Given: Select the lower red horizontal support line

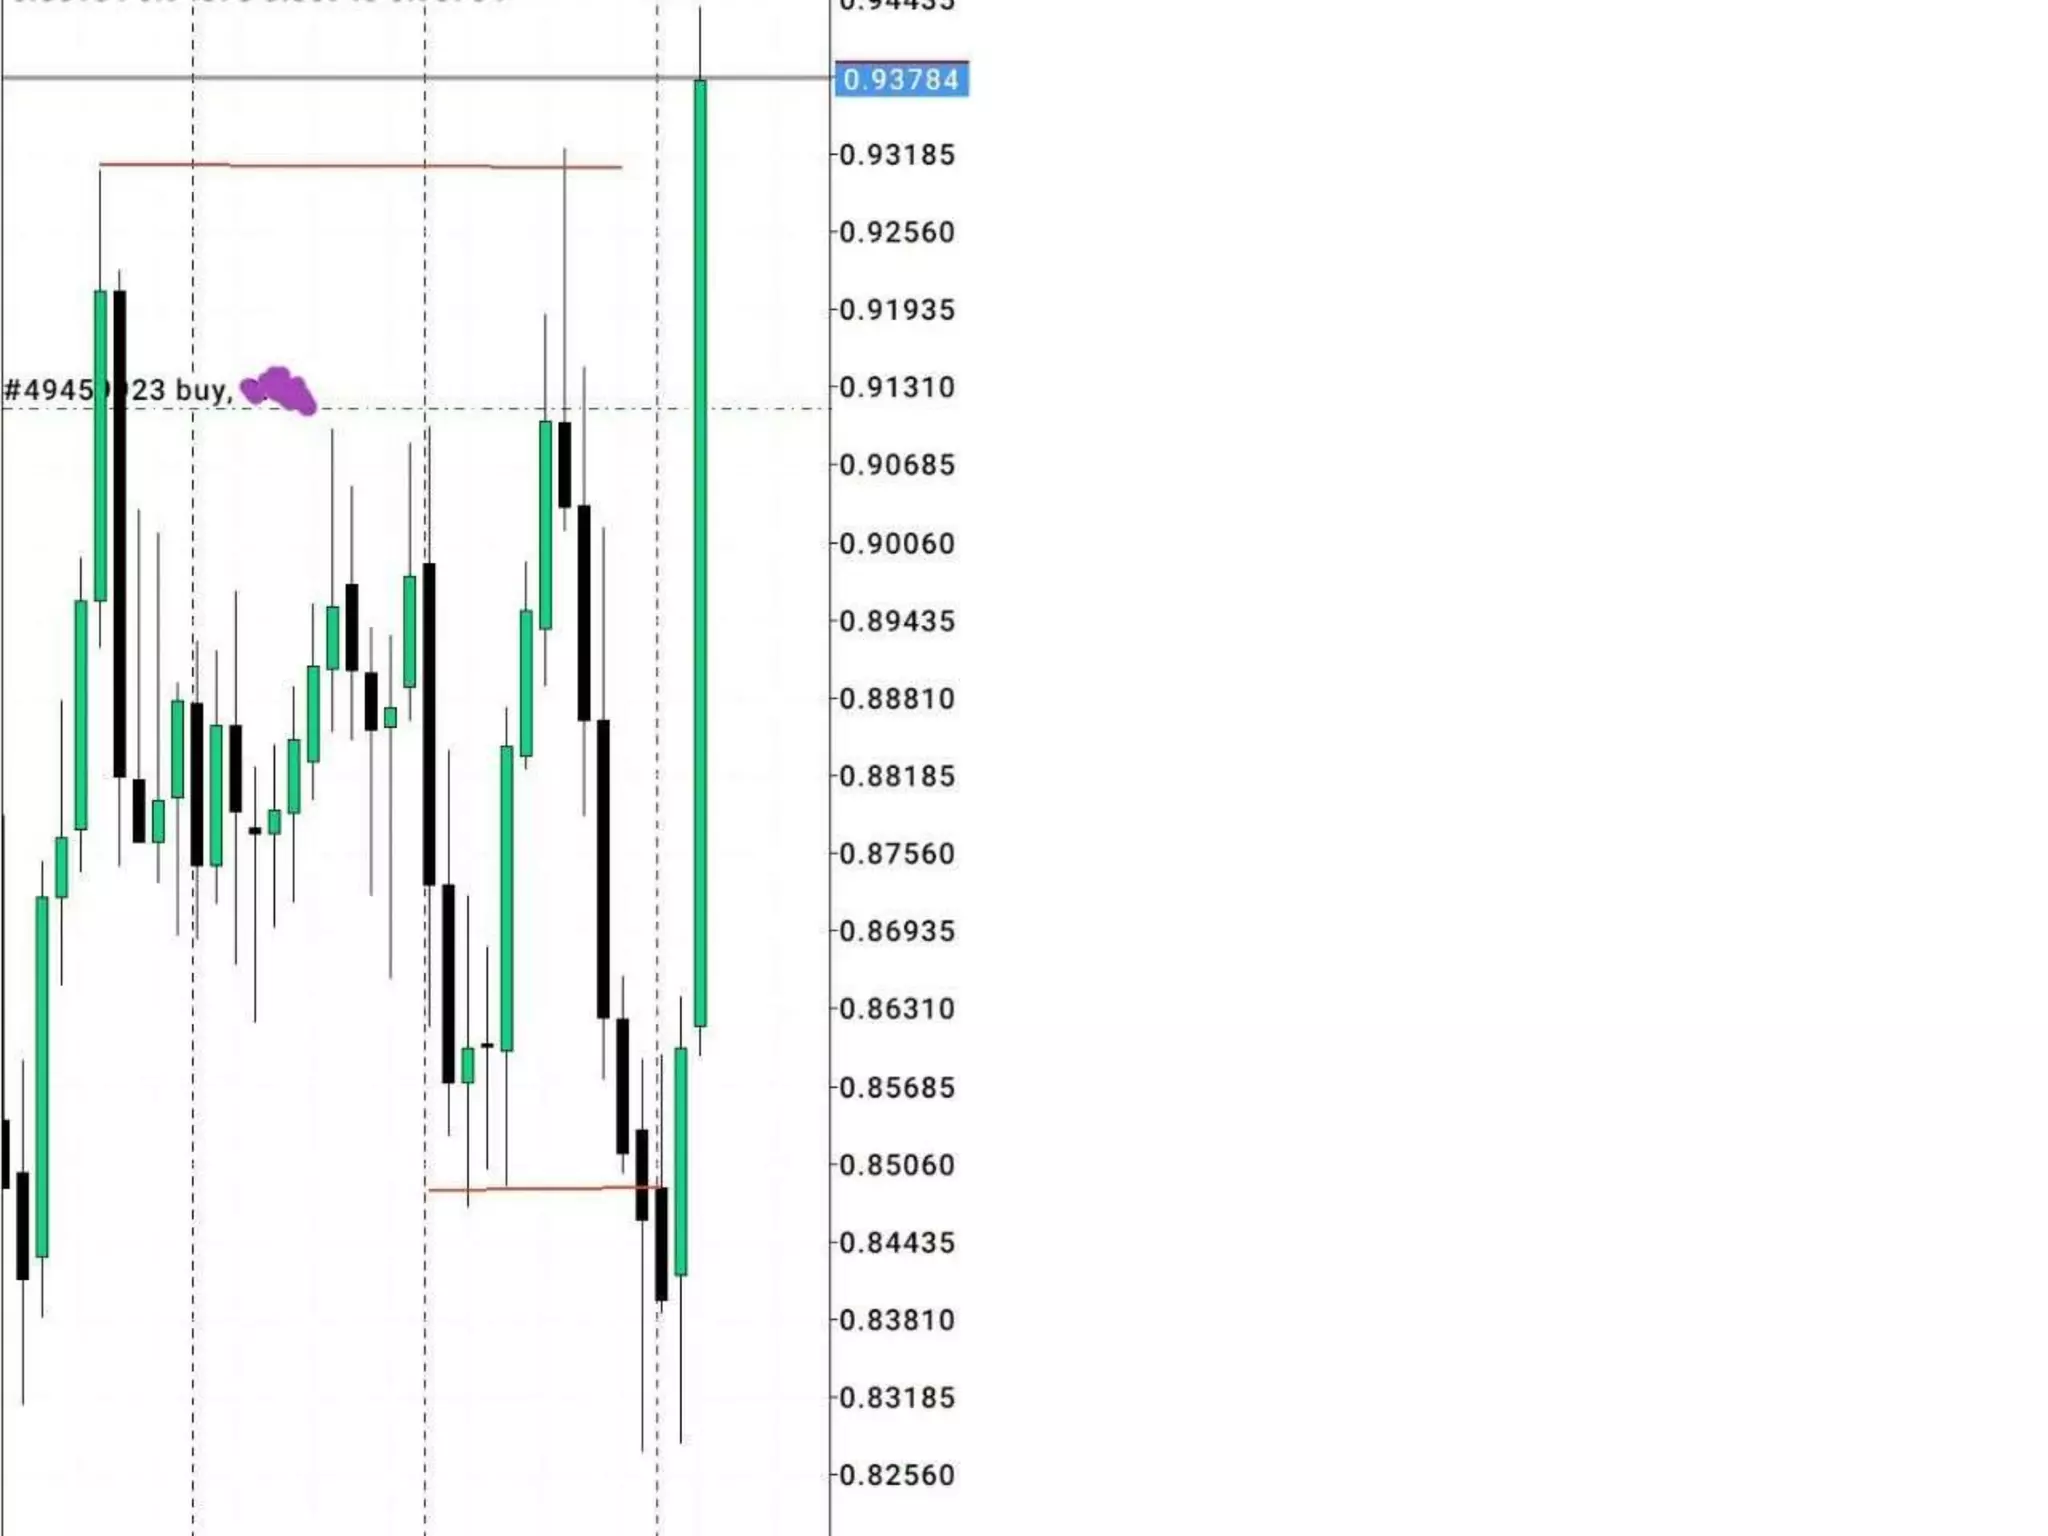Looking at the screenshot, I should point(545,1189).
